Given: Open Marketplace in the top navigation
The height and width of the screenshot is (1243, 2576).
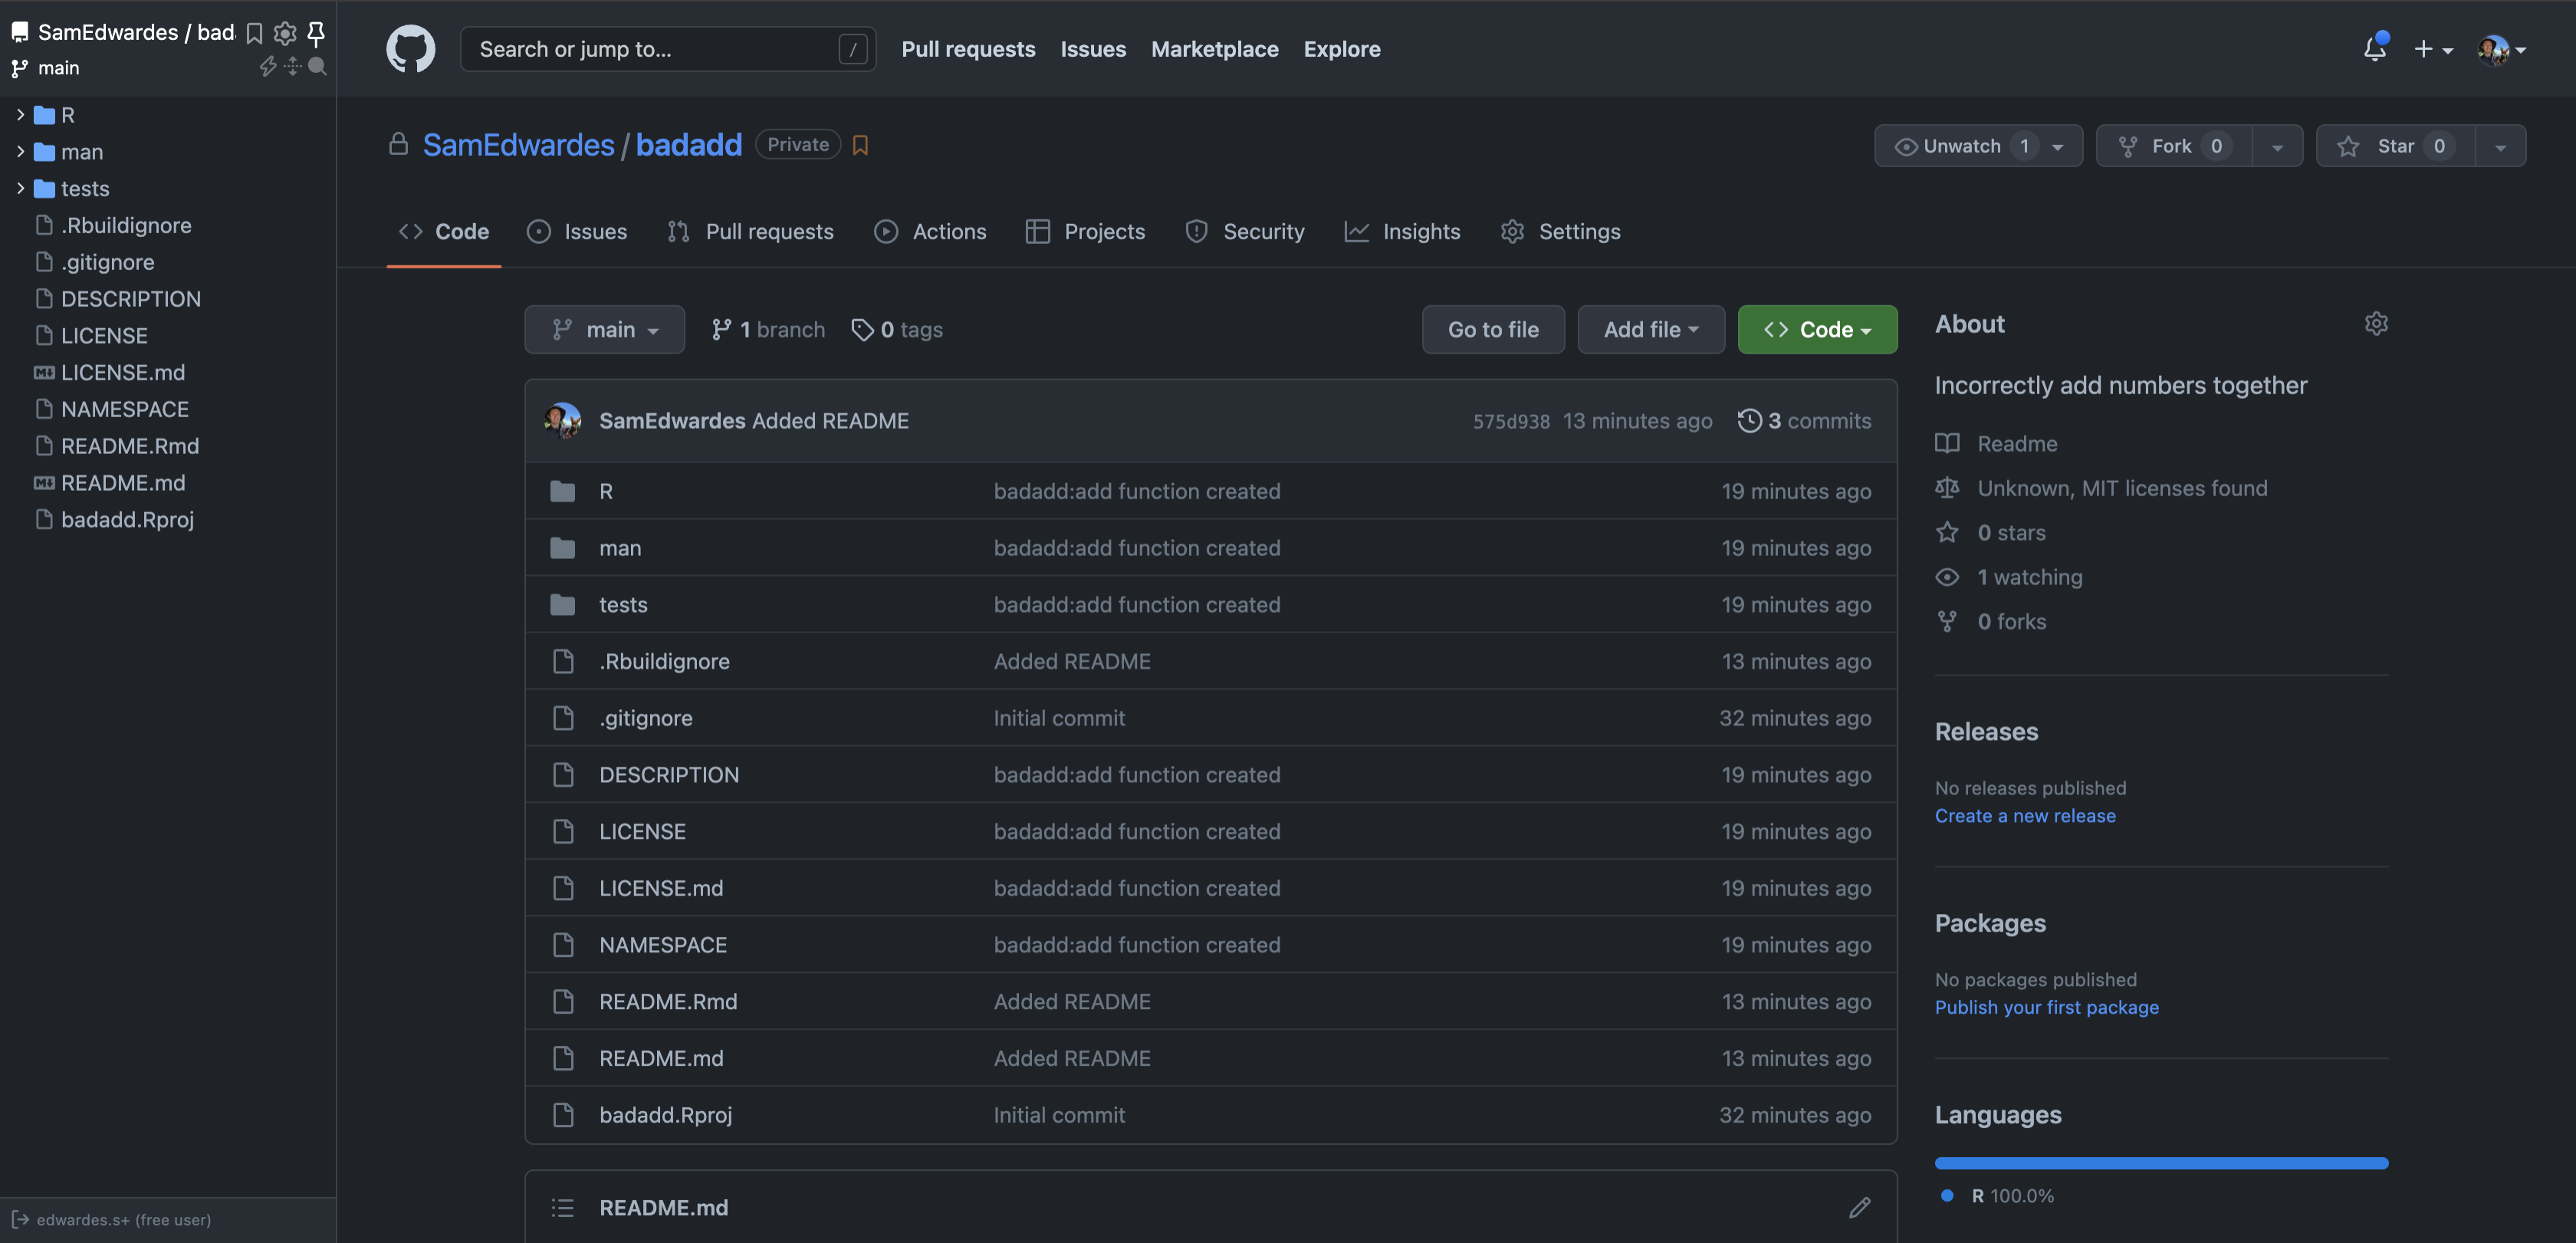Looking at the screenshot, I should [1214, 48].
